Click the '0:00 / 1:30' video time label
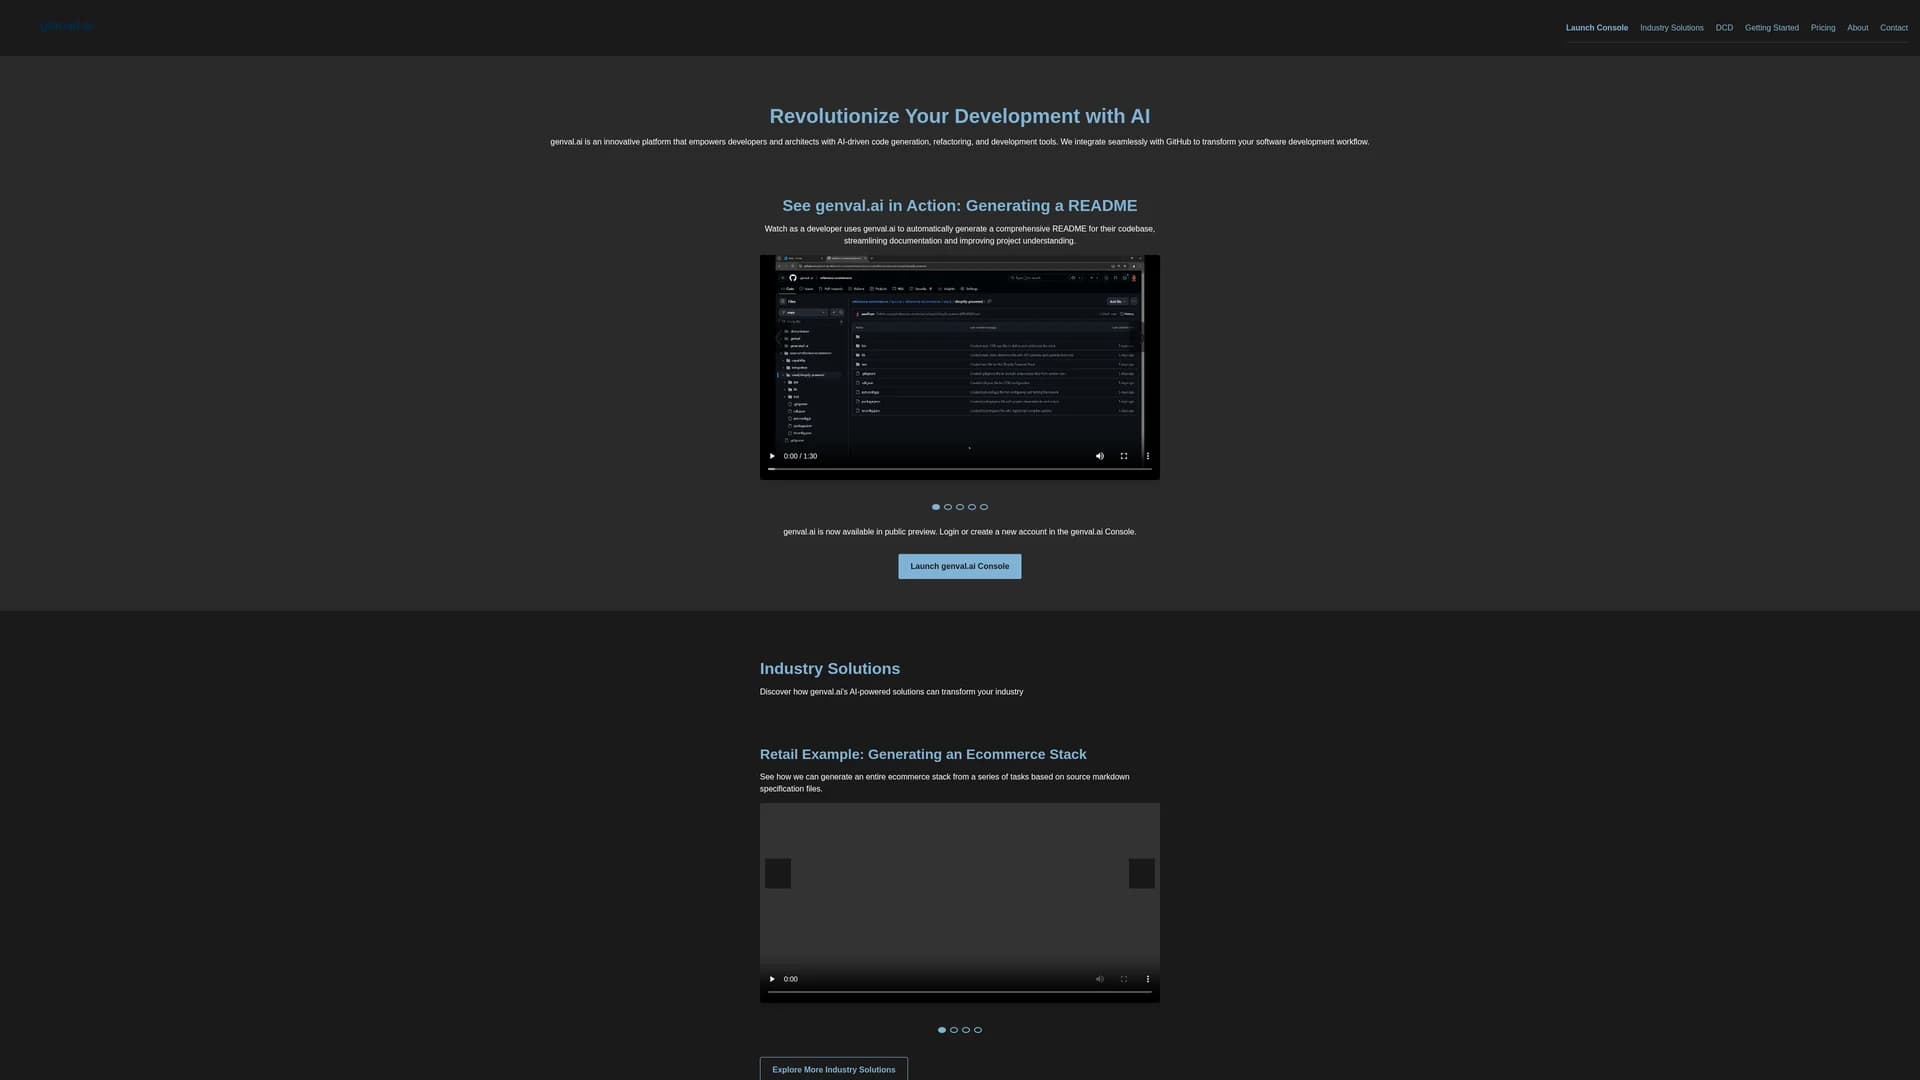 [800, 456]
